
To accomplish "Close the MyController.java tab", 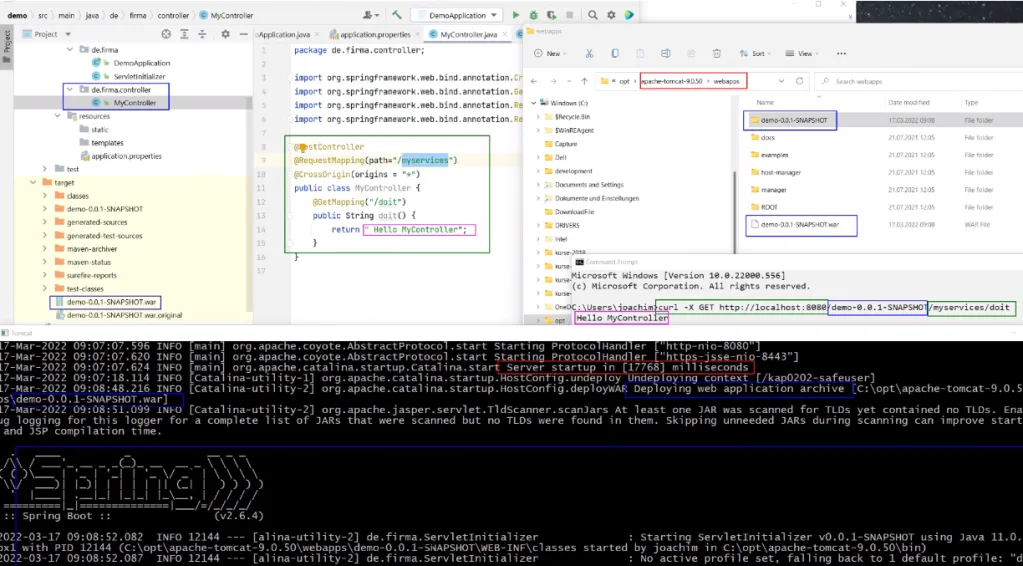I will 504,35.
